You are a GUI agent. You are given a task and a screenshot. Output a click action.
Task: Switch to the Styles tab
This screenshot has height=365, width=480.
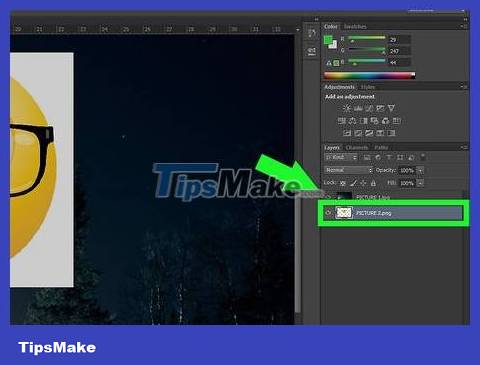pyautogui.click(x=368, y=87)
